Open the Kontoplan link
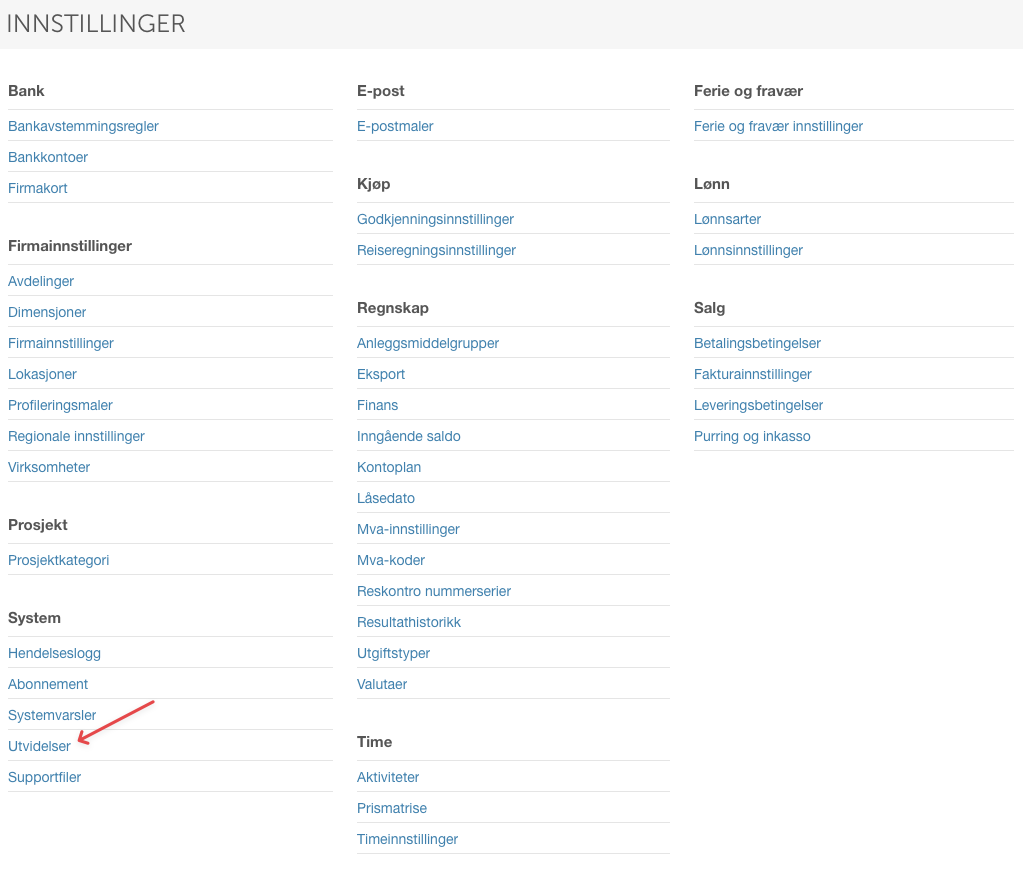Screen dimensions: 1023x881 click(389, 467)
